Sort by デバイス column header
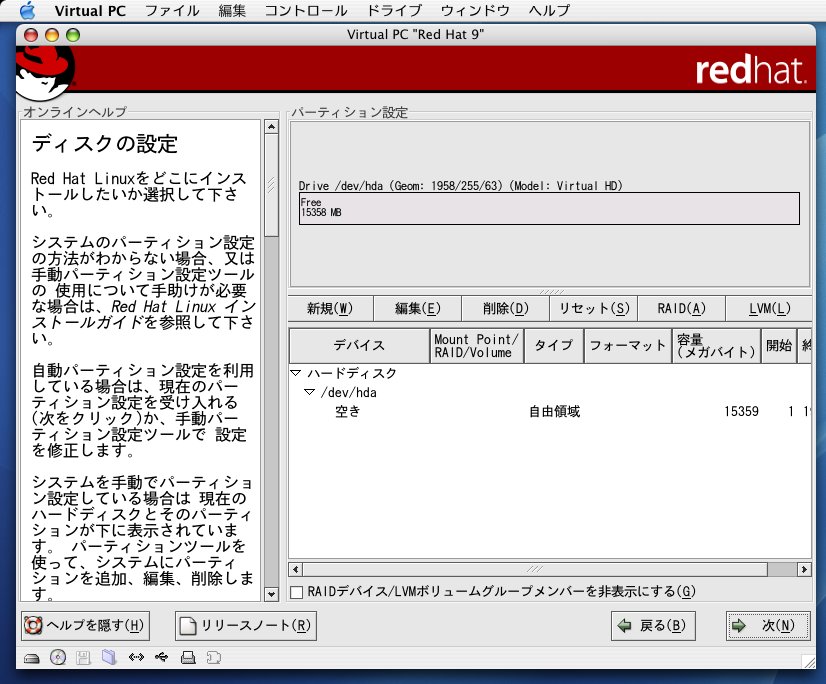 pos(359,346)
